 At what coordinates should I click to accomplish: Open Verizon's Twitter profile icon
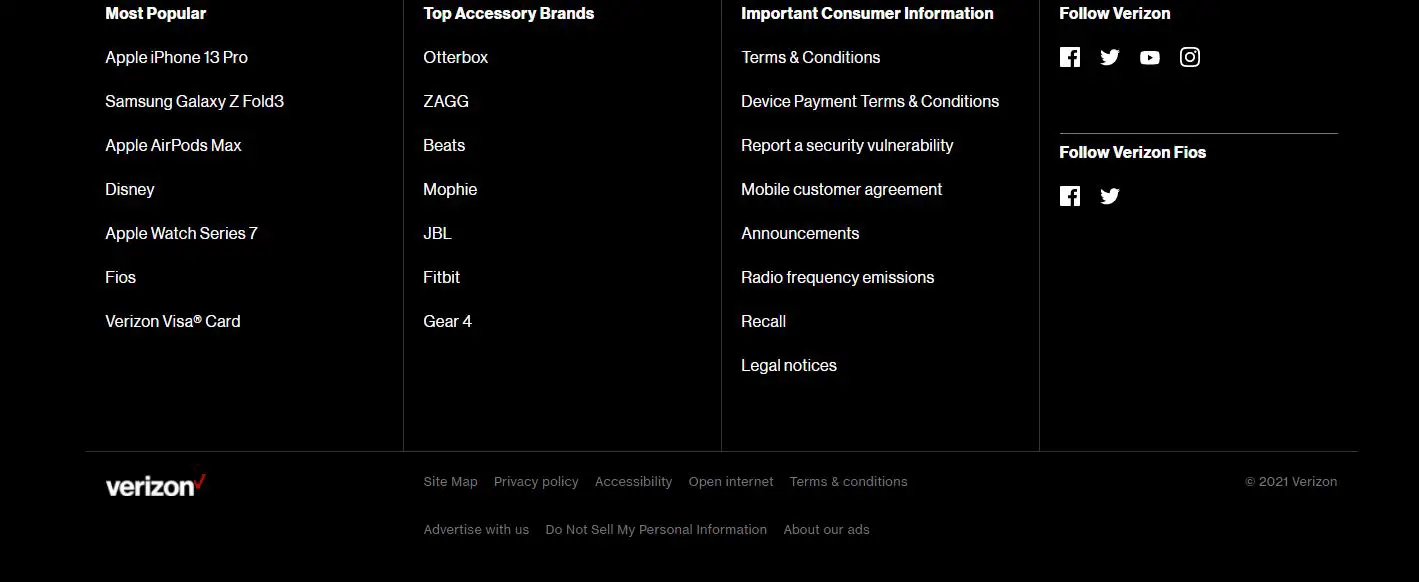[1110, 57]
